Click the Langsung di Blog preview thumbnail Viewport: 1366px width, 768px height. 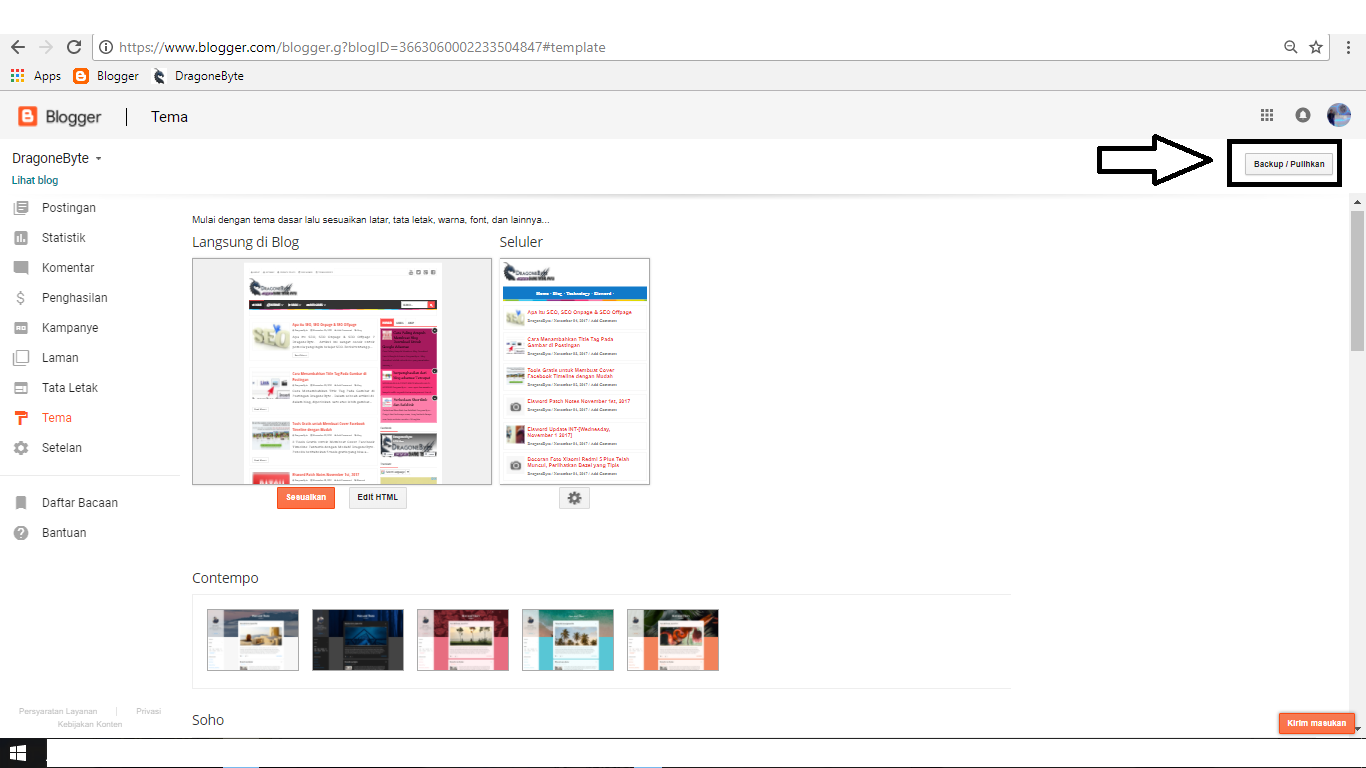pos(342,371)
